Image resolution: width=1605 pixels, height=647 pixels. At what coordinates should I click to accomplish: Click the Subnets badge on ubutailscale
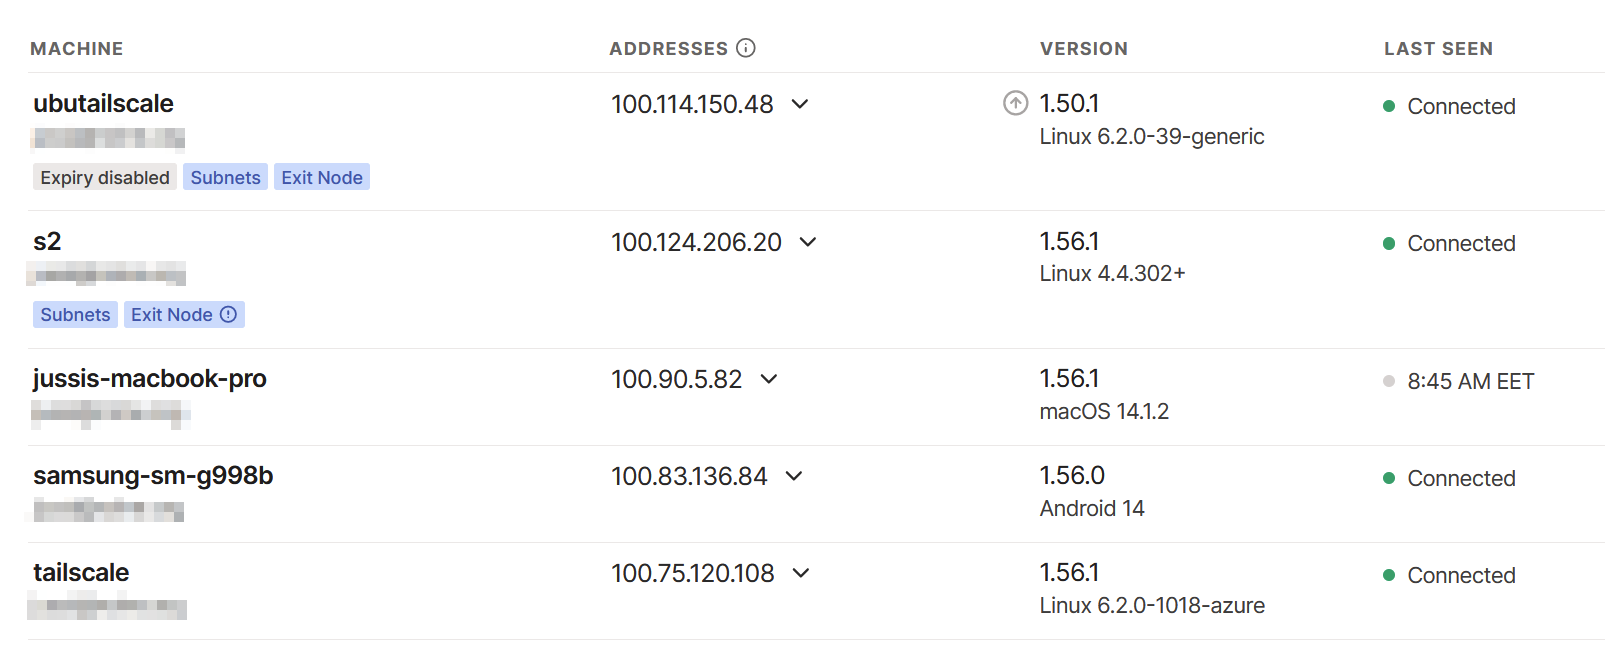[x=225, y=177]
